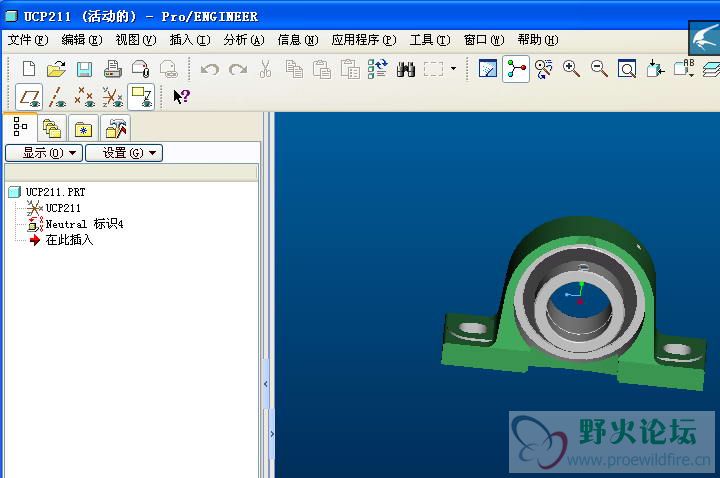This screenshot has width=720, height=478.
Task: Click the Orient mode icon
Action: click(544, 69)
